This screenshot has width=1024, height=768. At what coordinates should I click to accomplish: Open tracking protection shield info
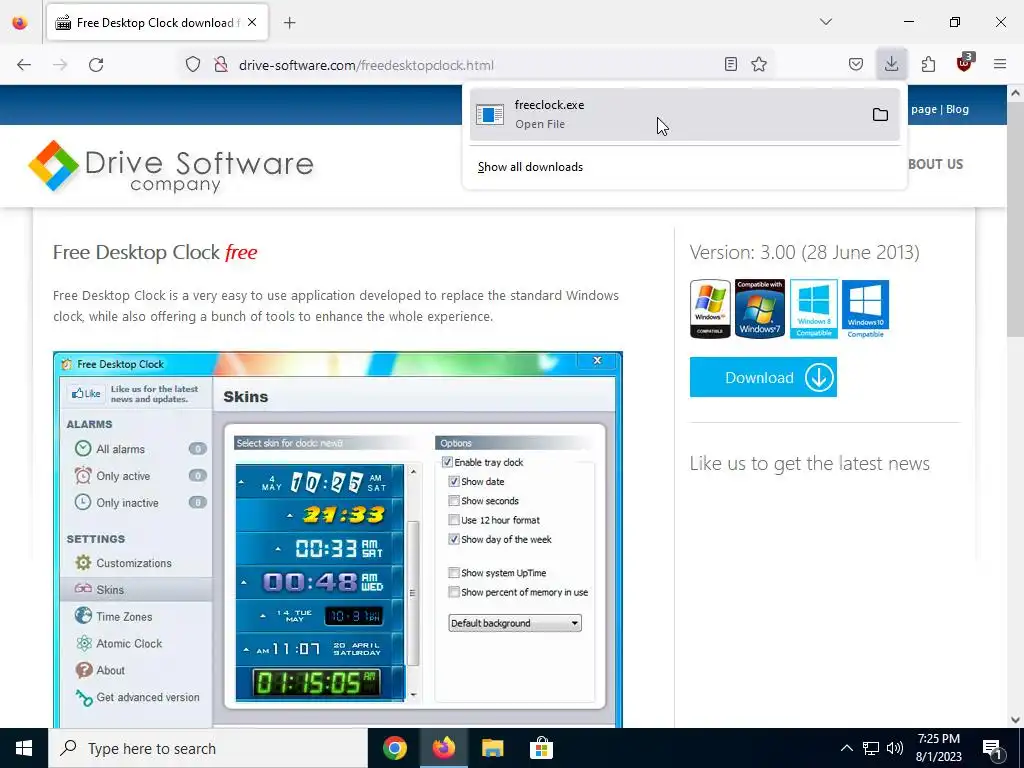[x=193, y=65]
